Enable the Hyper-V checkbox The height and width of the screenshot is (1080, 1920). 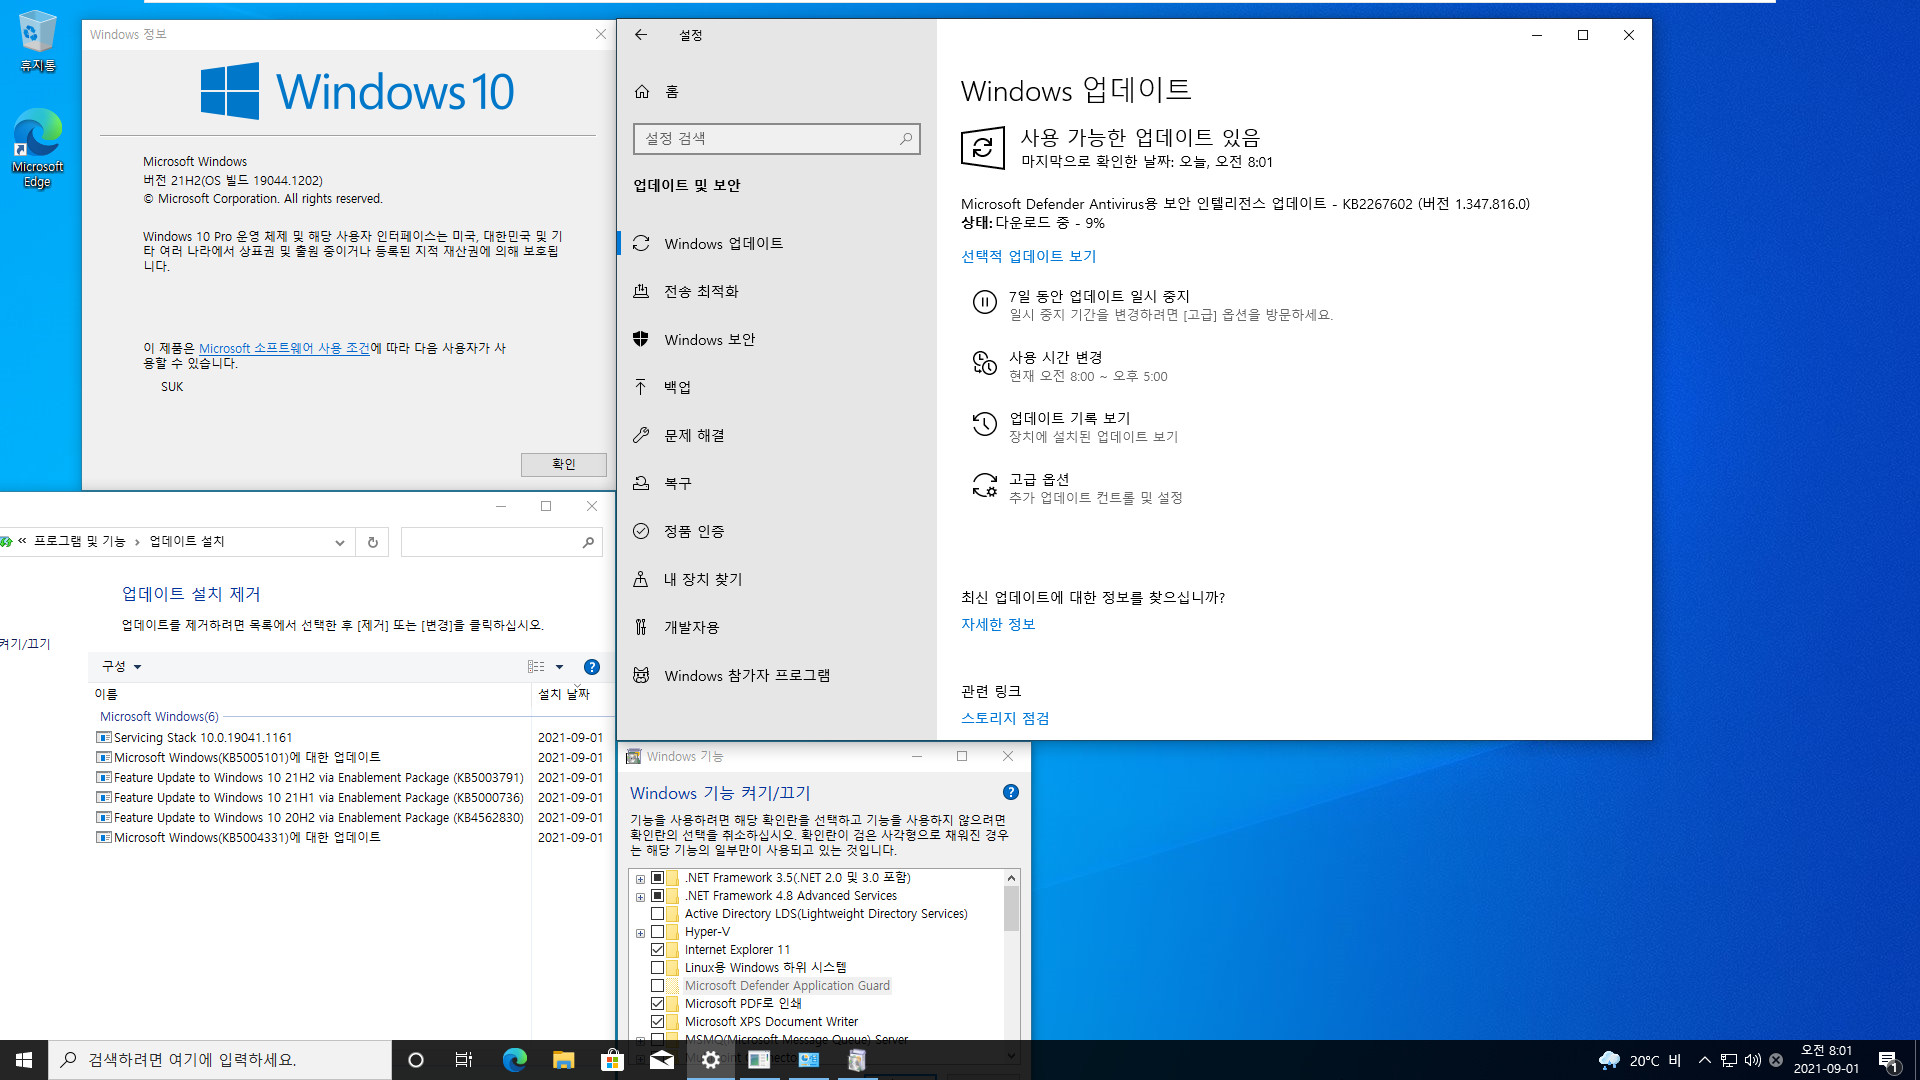pyautogui.click(x=657, y=932)
